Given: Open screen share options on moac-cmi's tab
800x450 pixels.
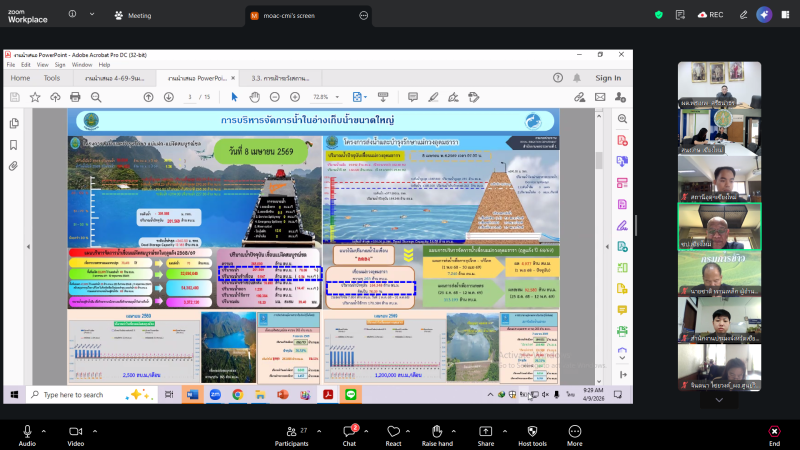Looking at the screenshot, I should pos(363,16).
